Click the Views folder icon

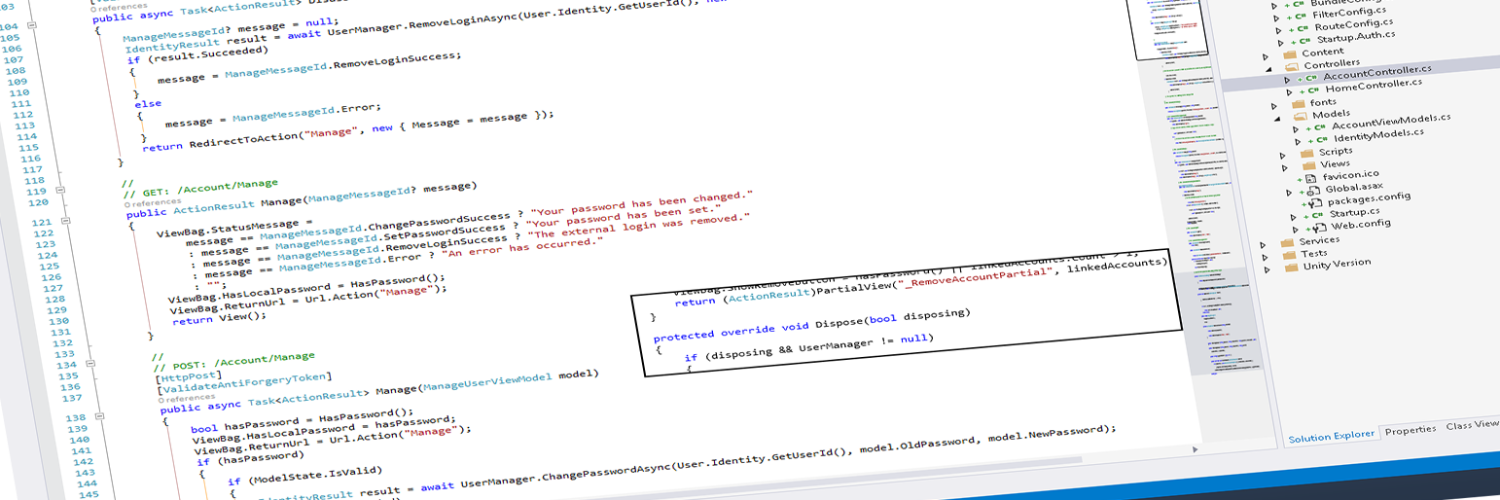pos(1307,165)
